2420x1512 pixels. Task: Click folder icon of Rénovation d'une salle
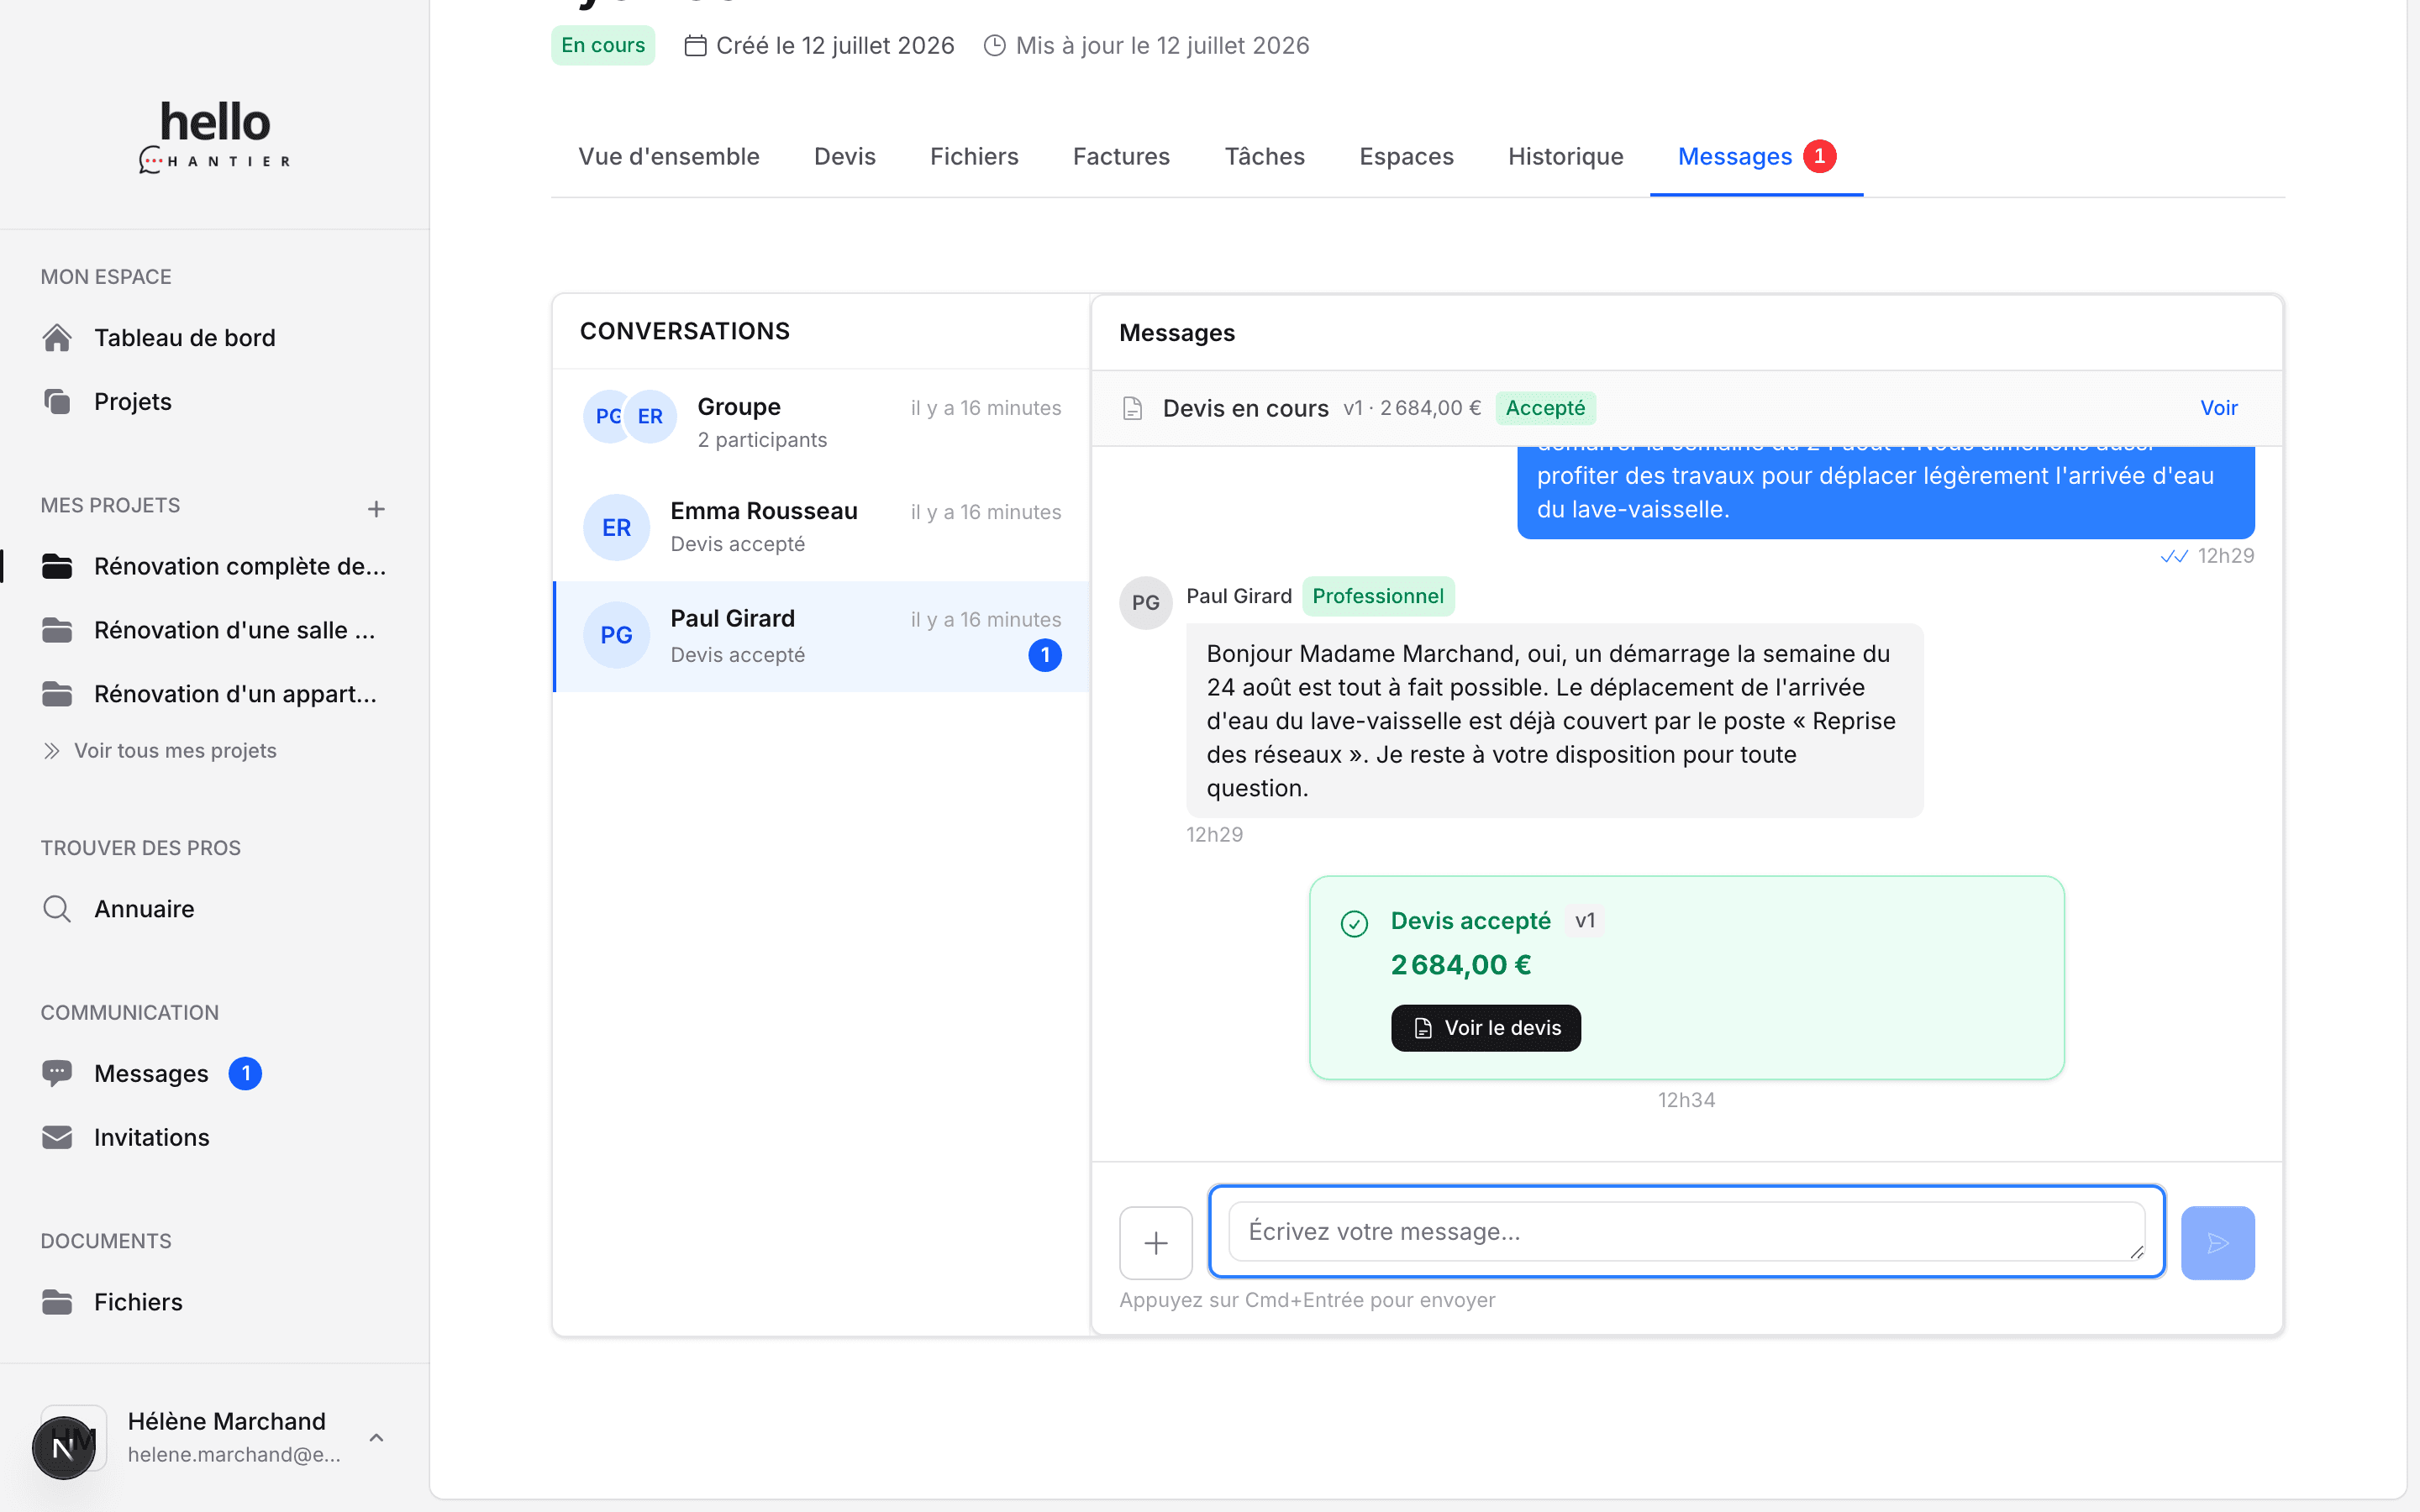click(x=57, y=630)
